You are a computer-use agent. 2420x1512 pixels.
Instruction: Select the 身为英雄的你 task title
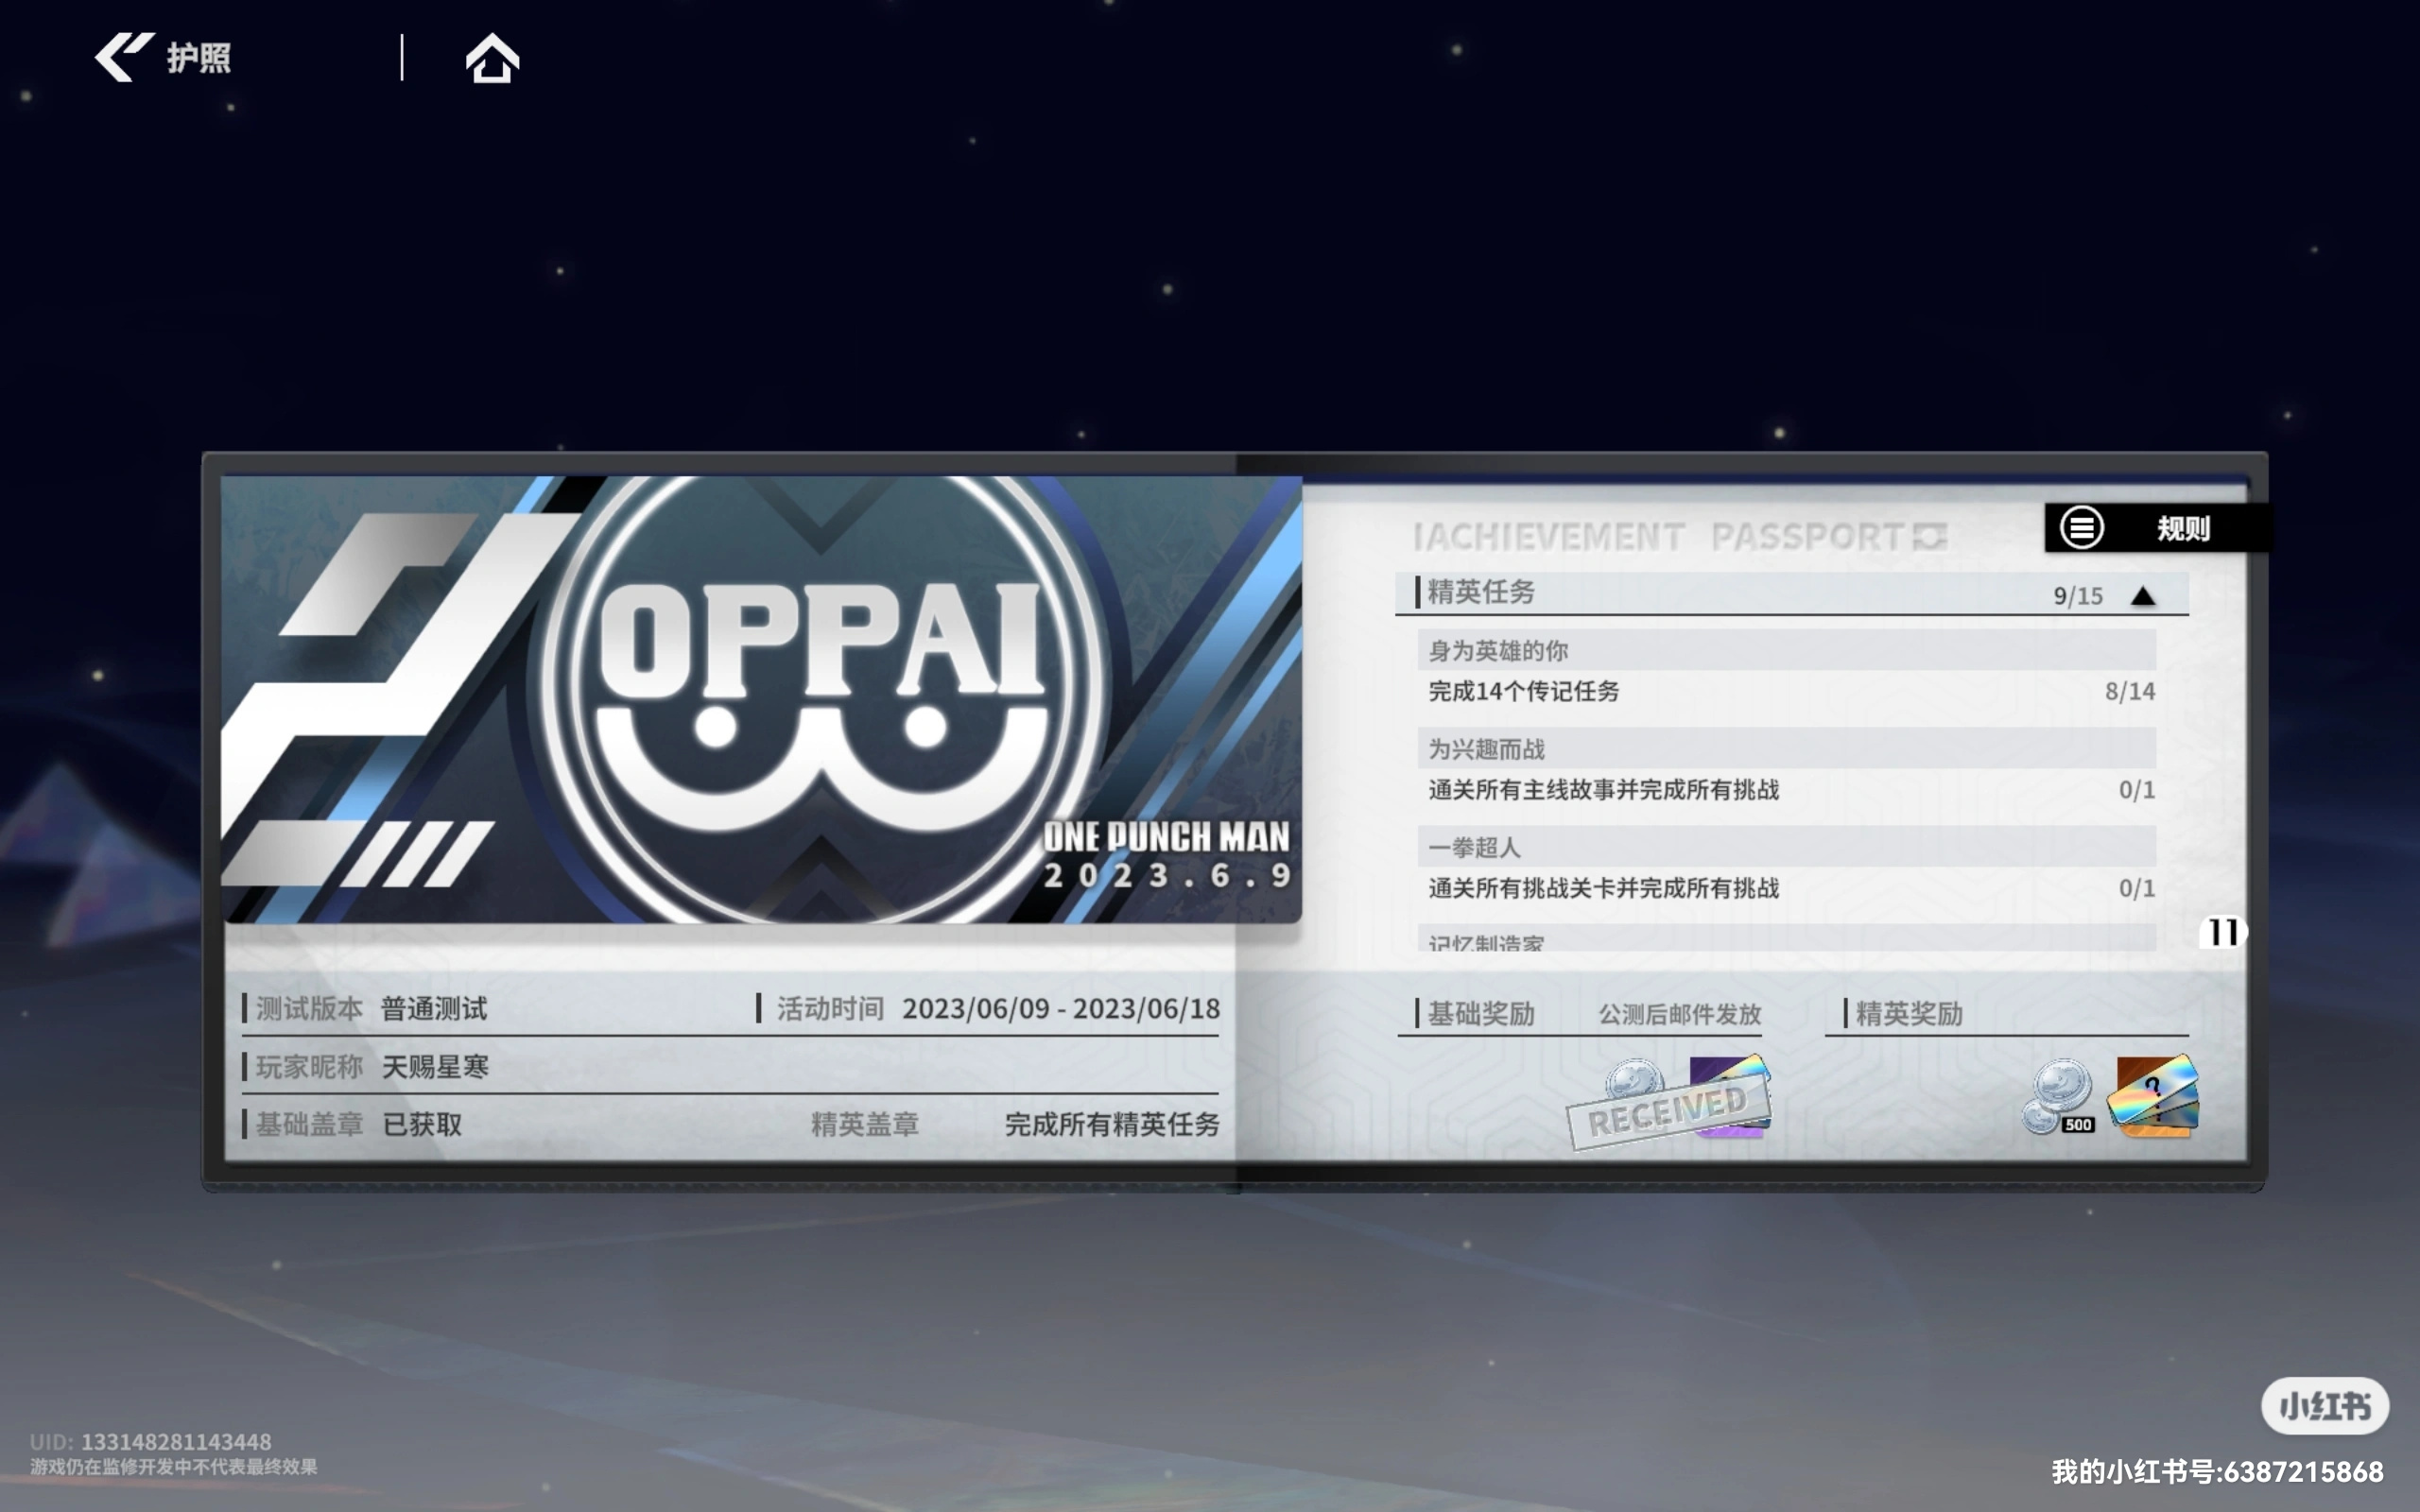[x=1497, y=651]
